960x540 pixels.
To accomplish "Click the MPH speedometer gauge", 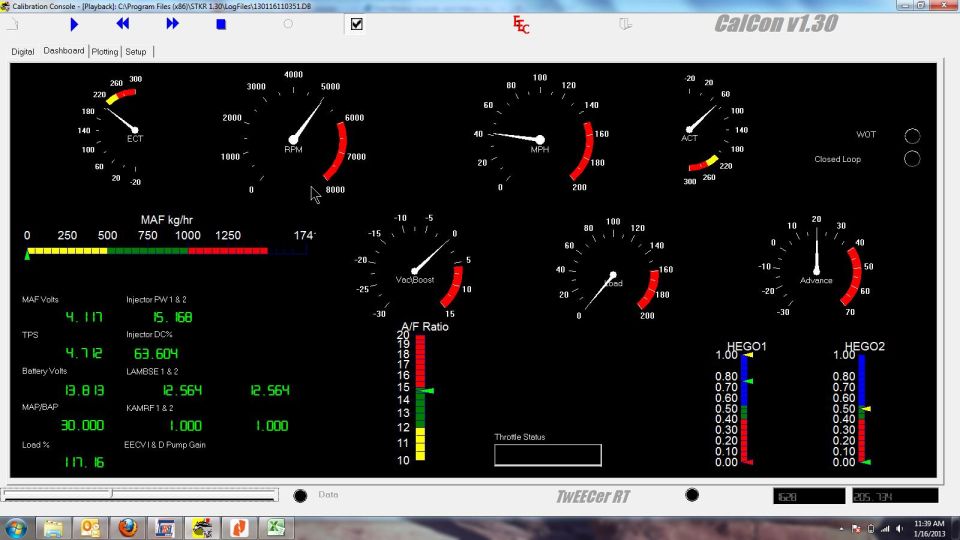I will [540, 133].
